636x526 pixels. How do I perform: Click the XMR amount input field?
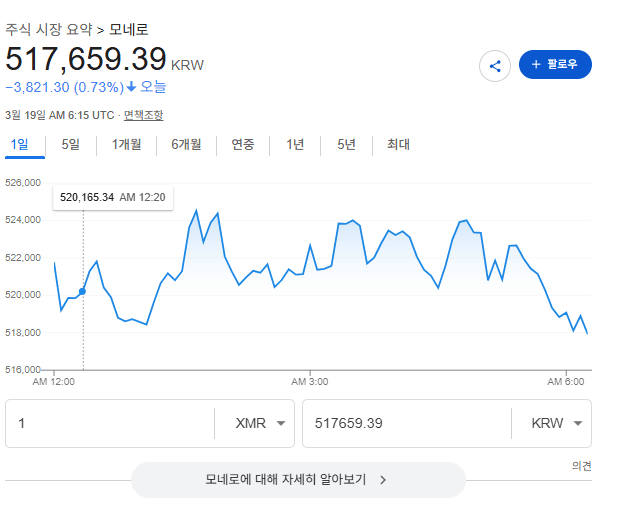point(110,423)
